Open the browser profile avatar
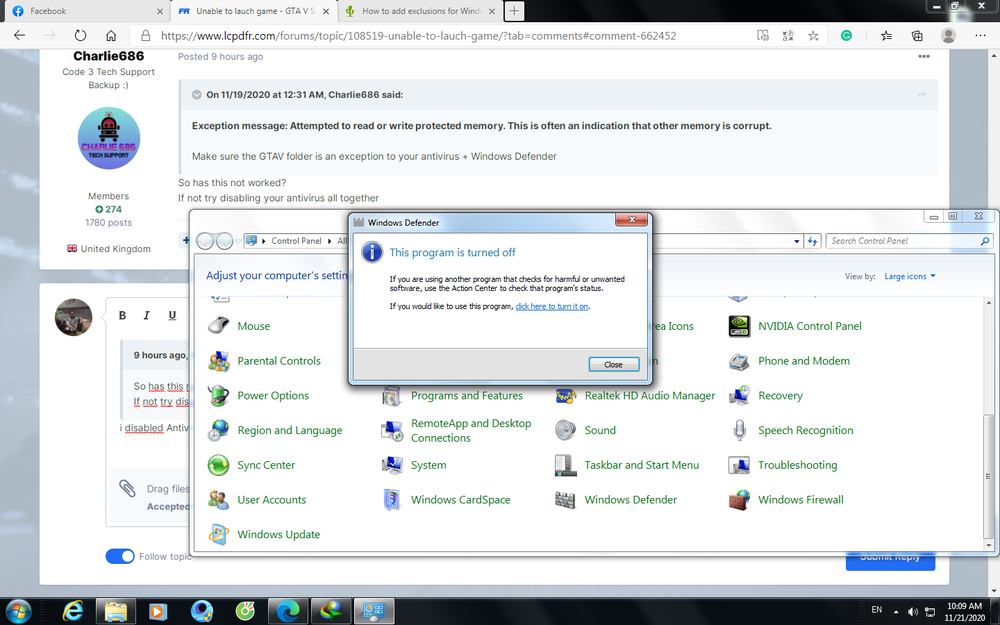Viewport: 1000px width, 625px height. (948, 36)
